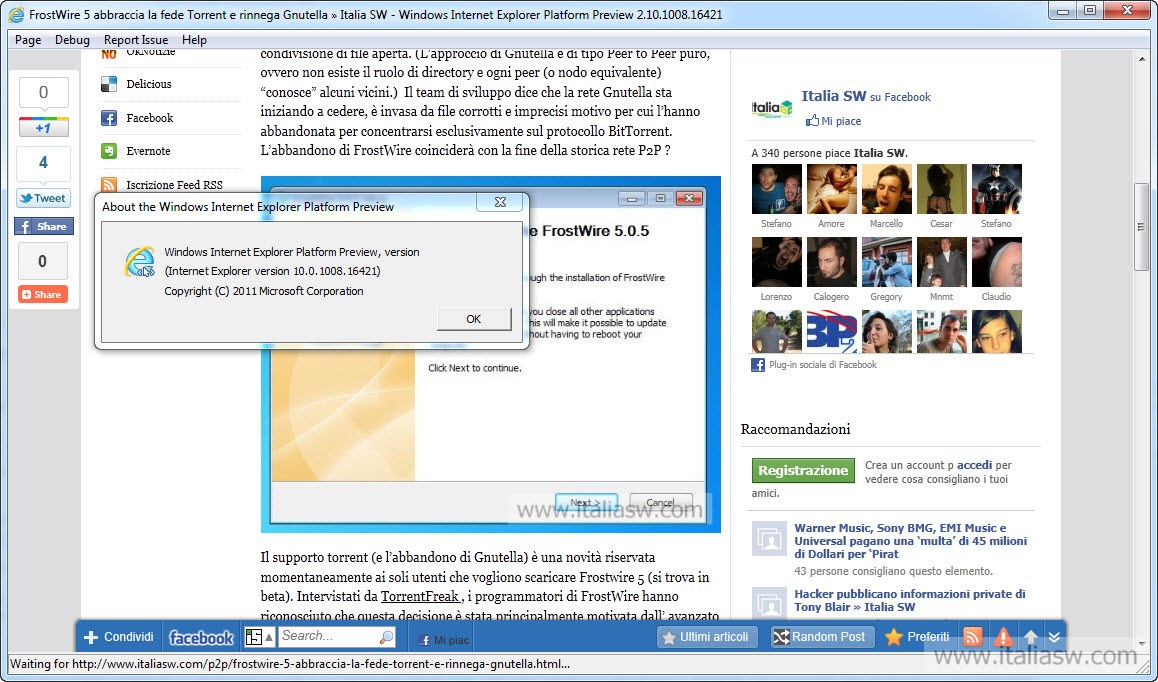This screenshot has height=682, width=1158.
Task: Open the Warner Music, Sony BMG recommendation link
Action: point(911,541)
